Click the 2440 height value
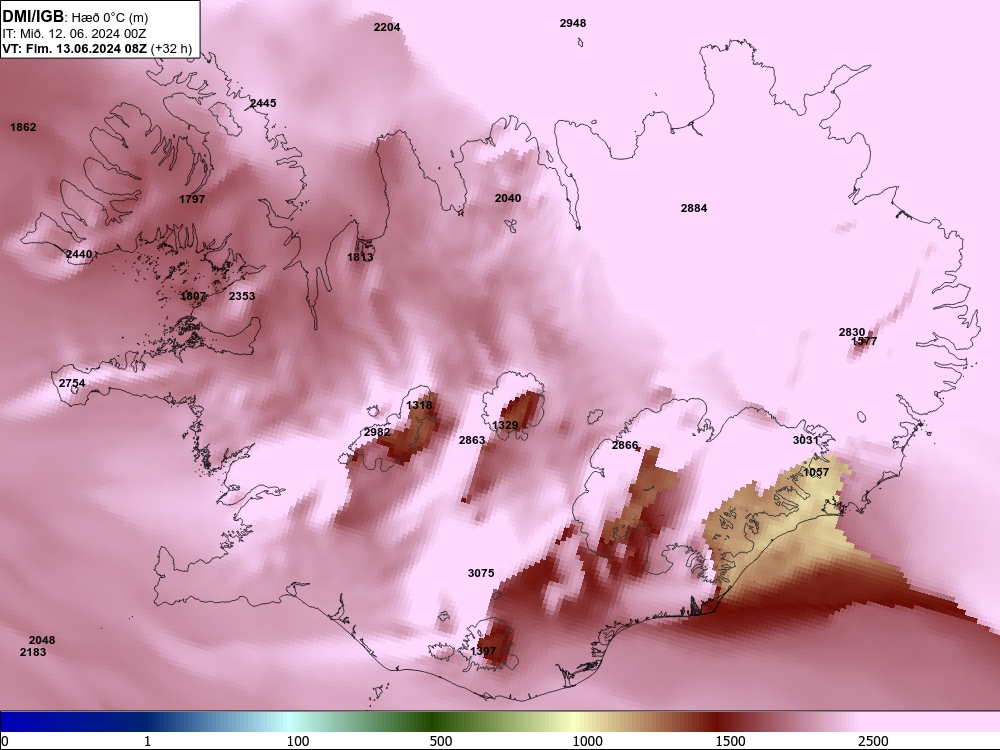 tap(79, 254)
